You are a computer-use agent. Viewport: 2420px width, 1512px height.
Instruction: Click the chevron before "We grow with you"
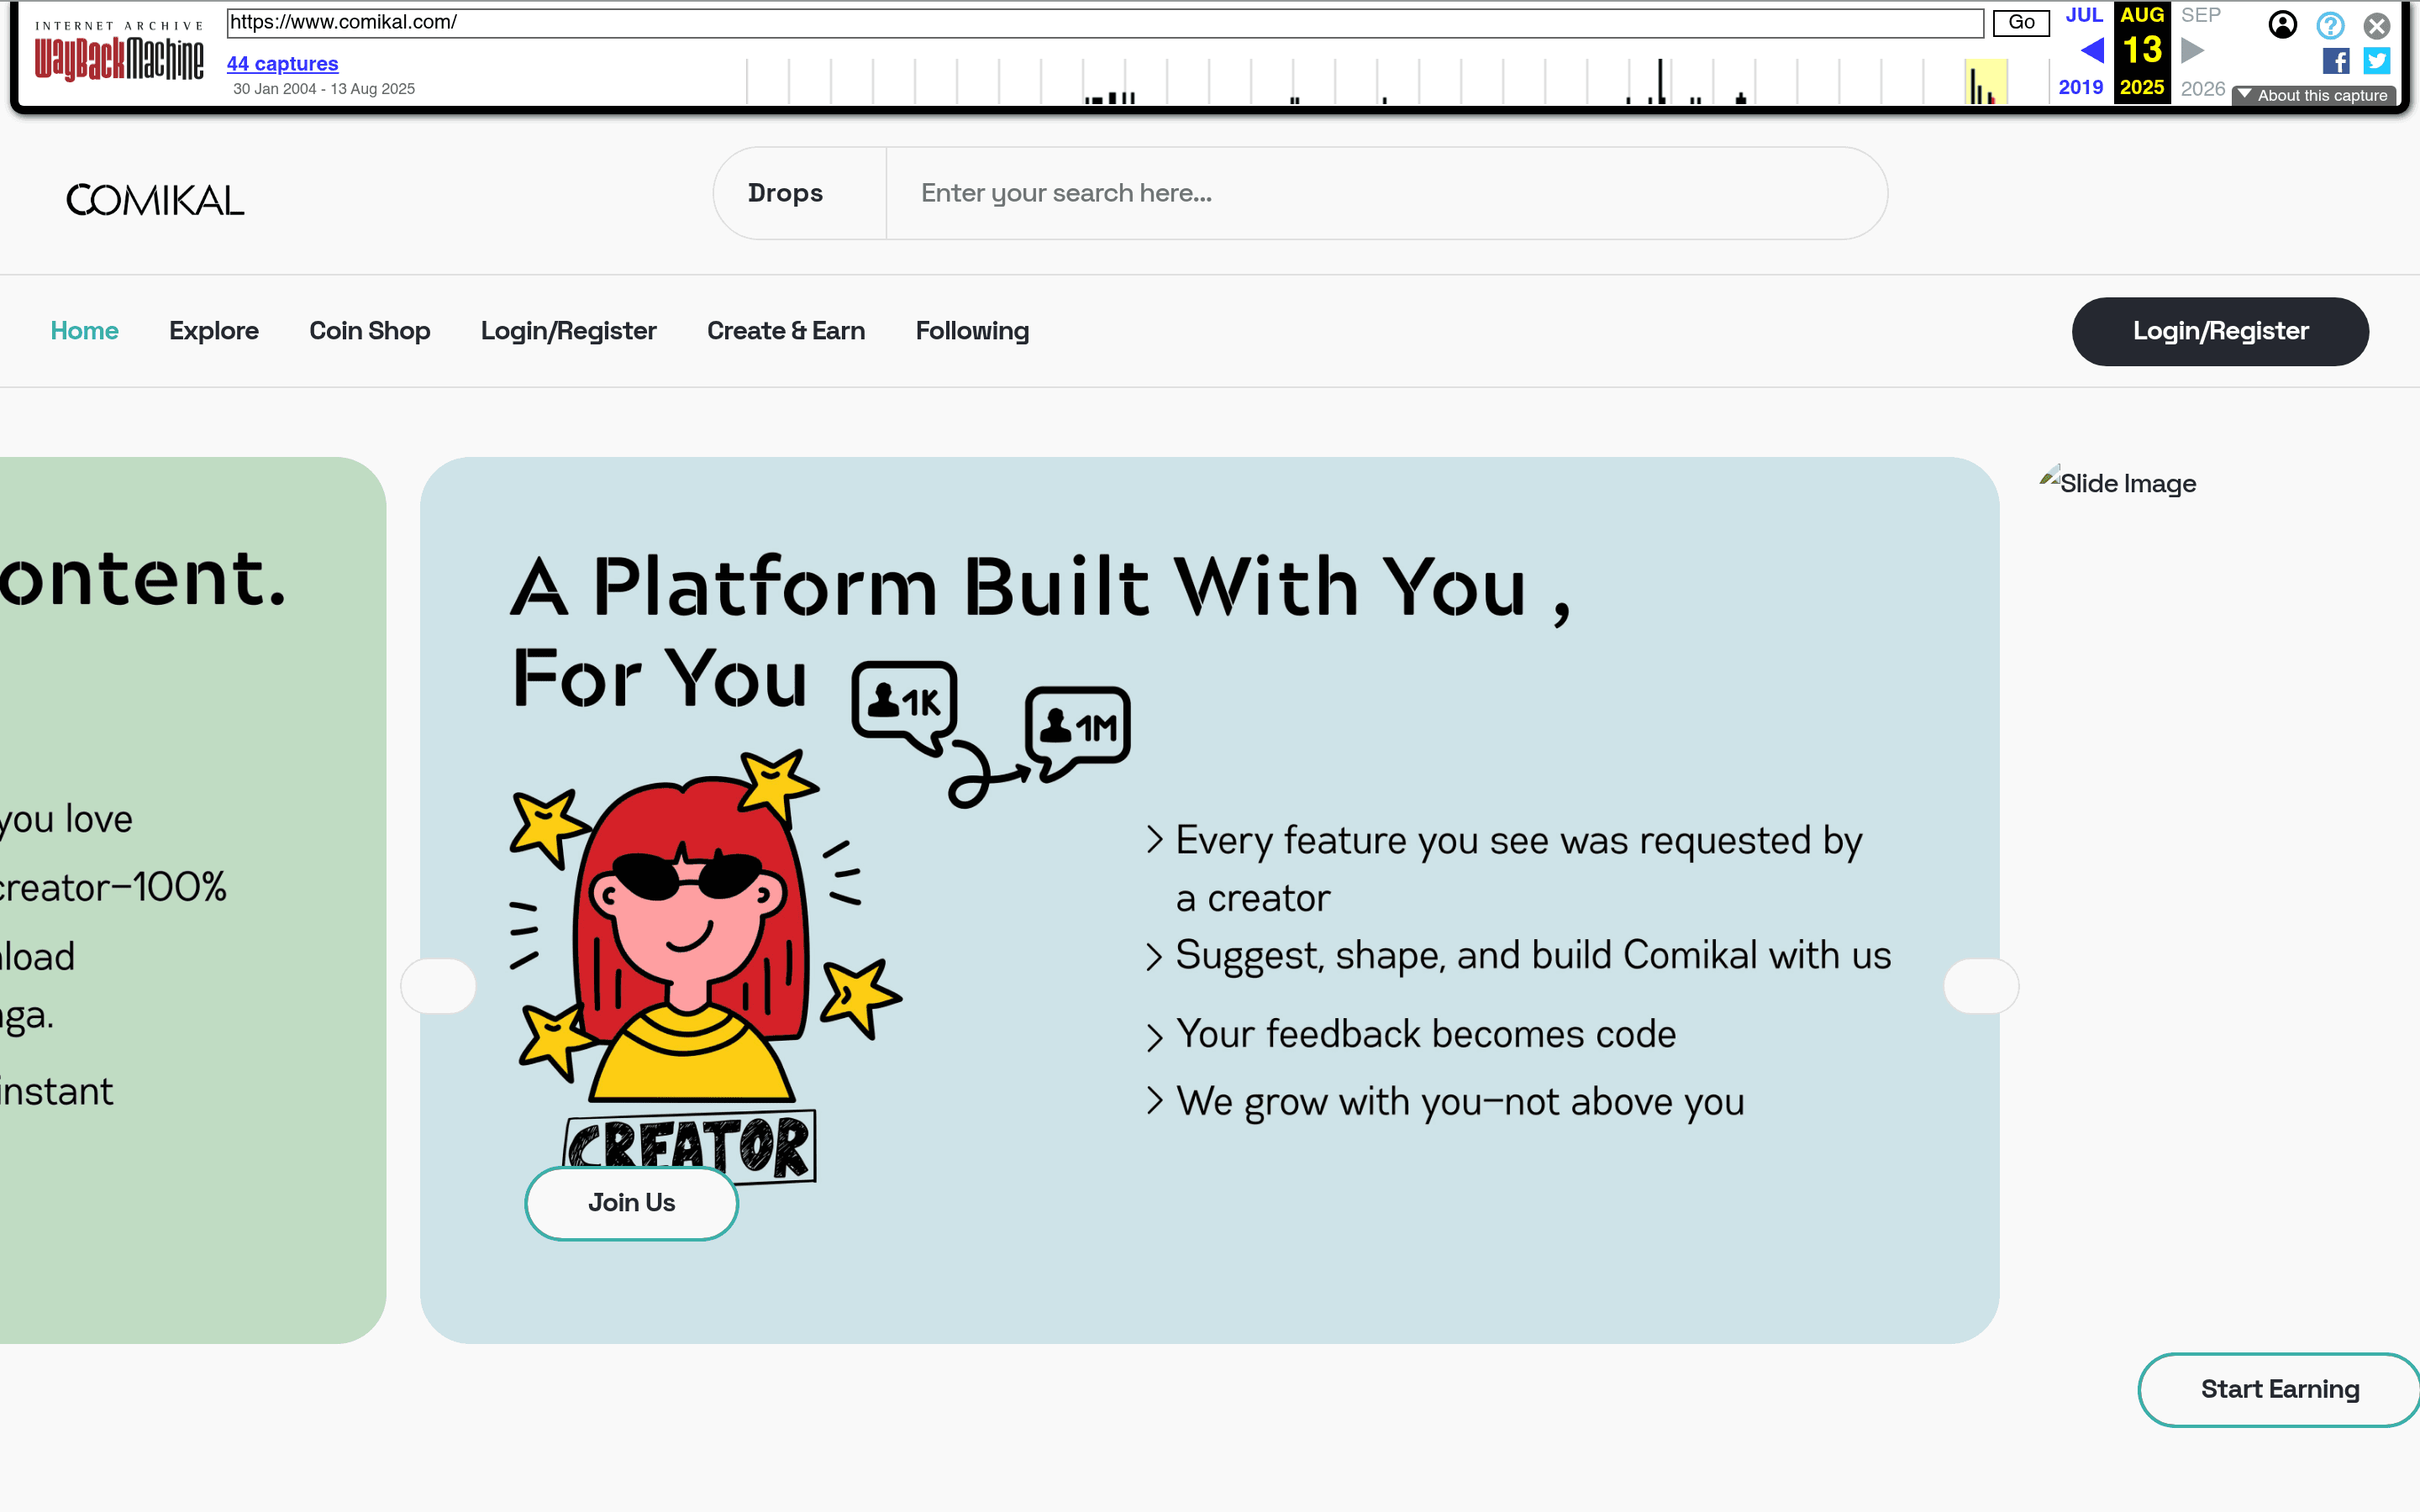pyautogui.click(x=1154, y=1100)
